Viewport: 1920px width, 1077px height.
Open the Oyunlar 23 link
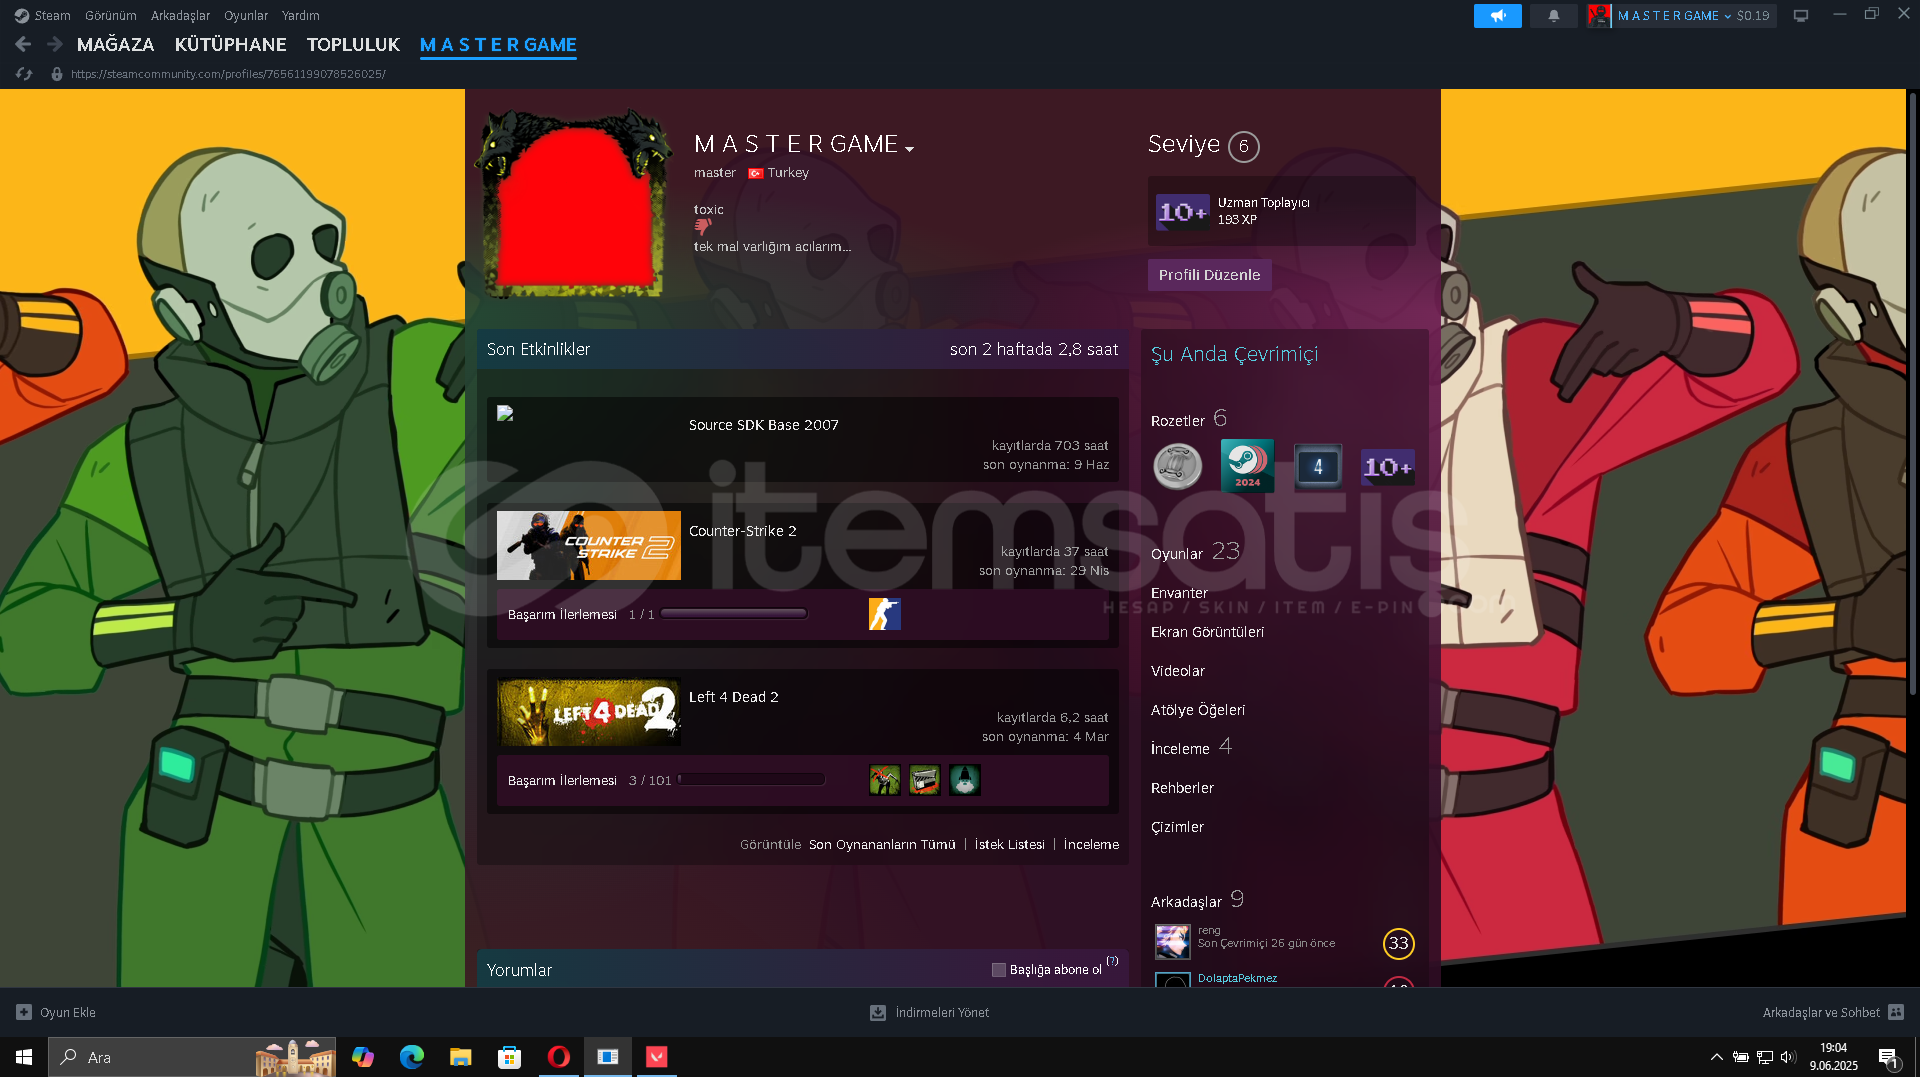[1195, 552]
